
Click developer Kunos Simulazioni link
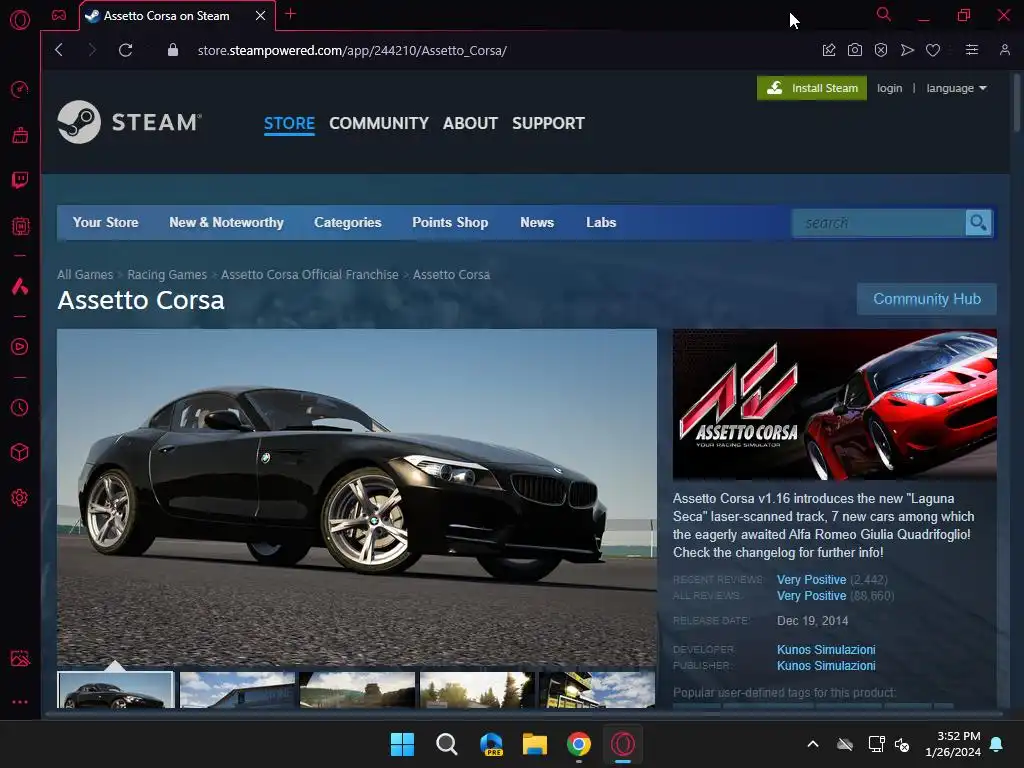pos(826,650)
